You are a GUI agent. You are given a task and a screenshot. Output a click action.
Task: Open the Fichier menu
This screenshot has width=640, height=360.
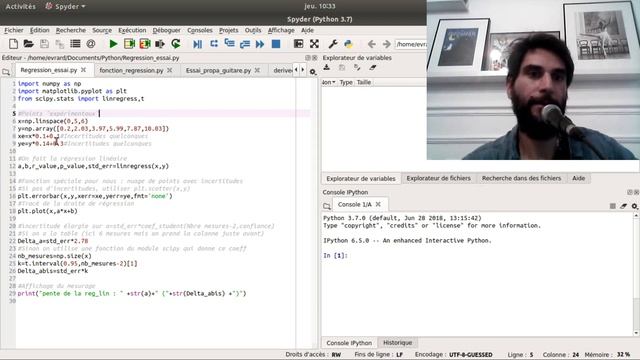(14, 30)
